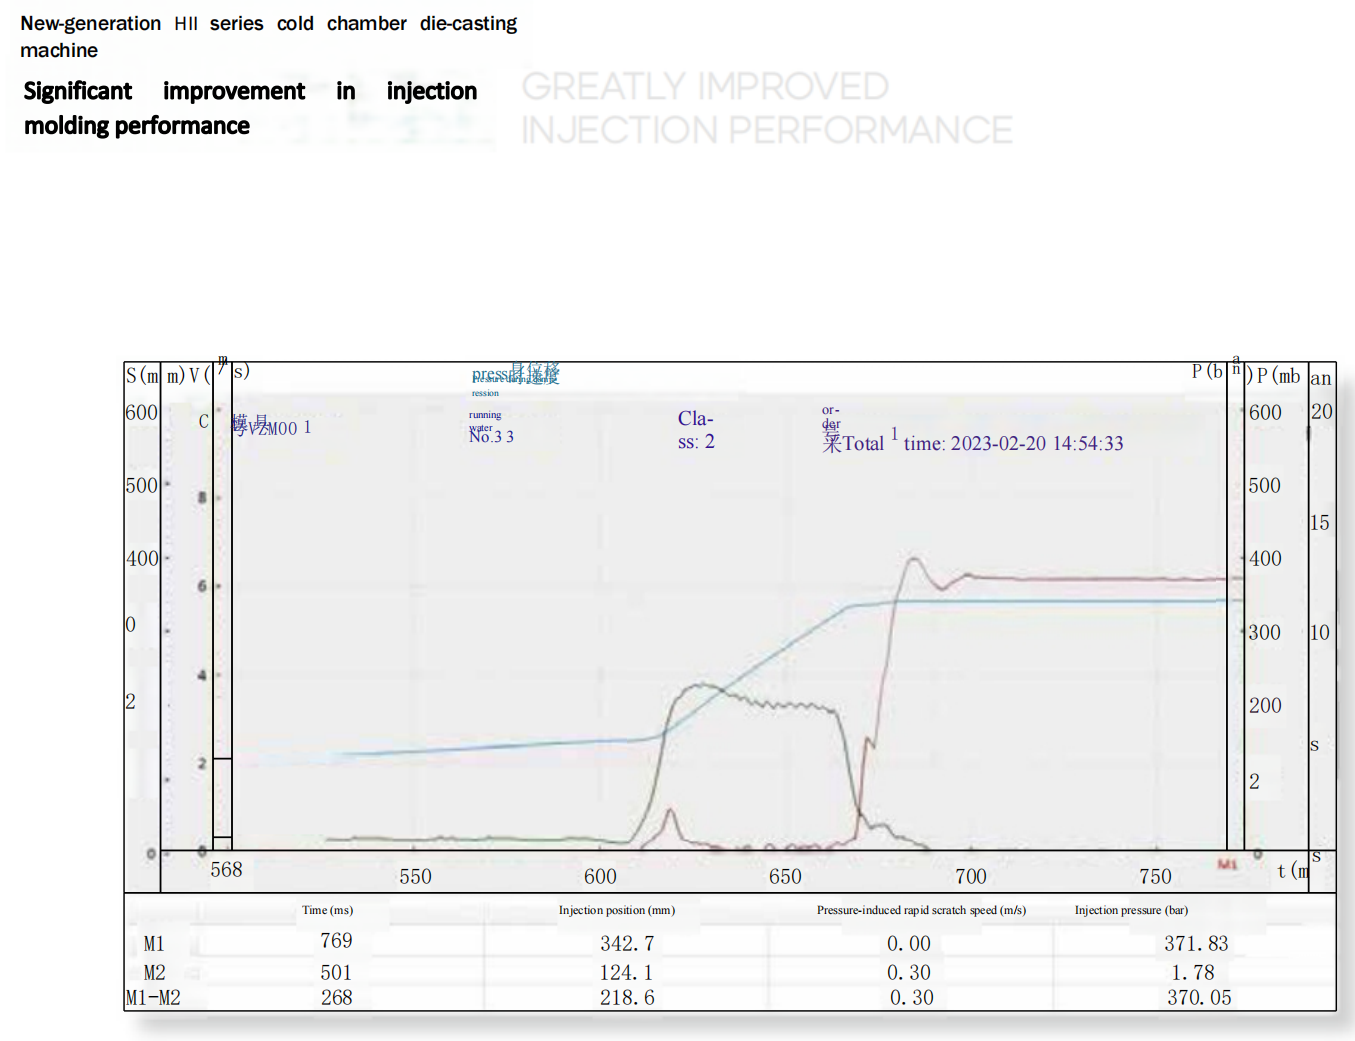Click speed value '0.30' in M2 row
Viewport: 1355px width, 1041px height.
click(909, 972)
